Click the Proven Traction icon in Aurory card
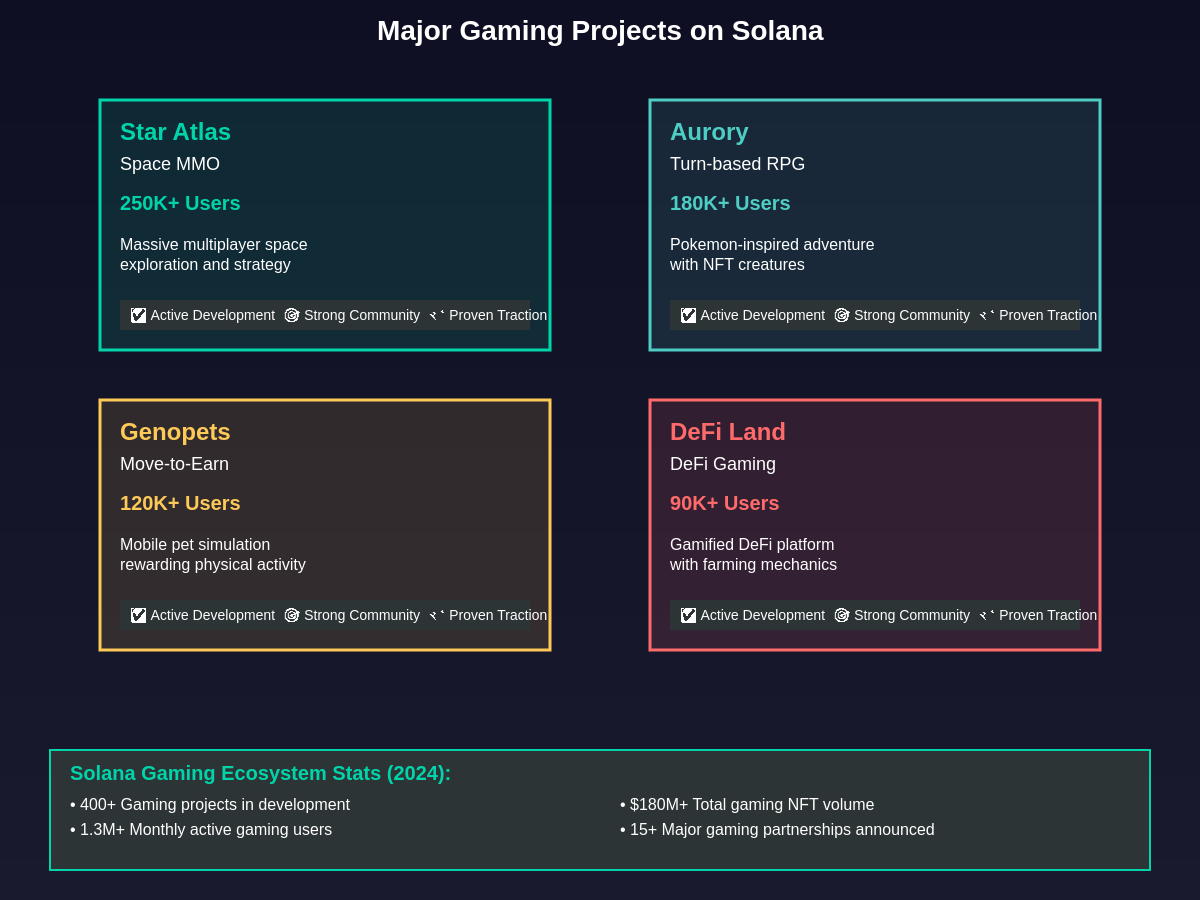This screenshot has height=900, width=1200. [987, 315]
